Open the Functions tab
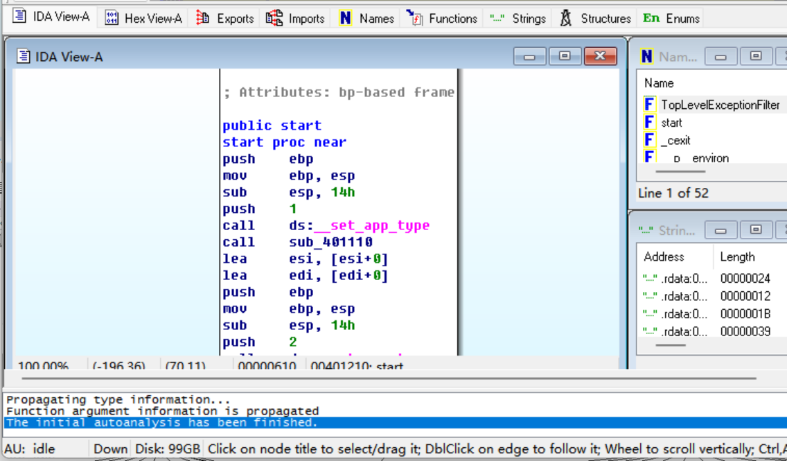Viewport: 788px width, 461px height. click(x=442, y=19)
